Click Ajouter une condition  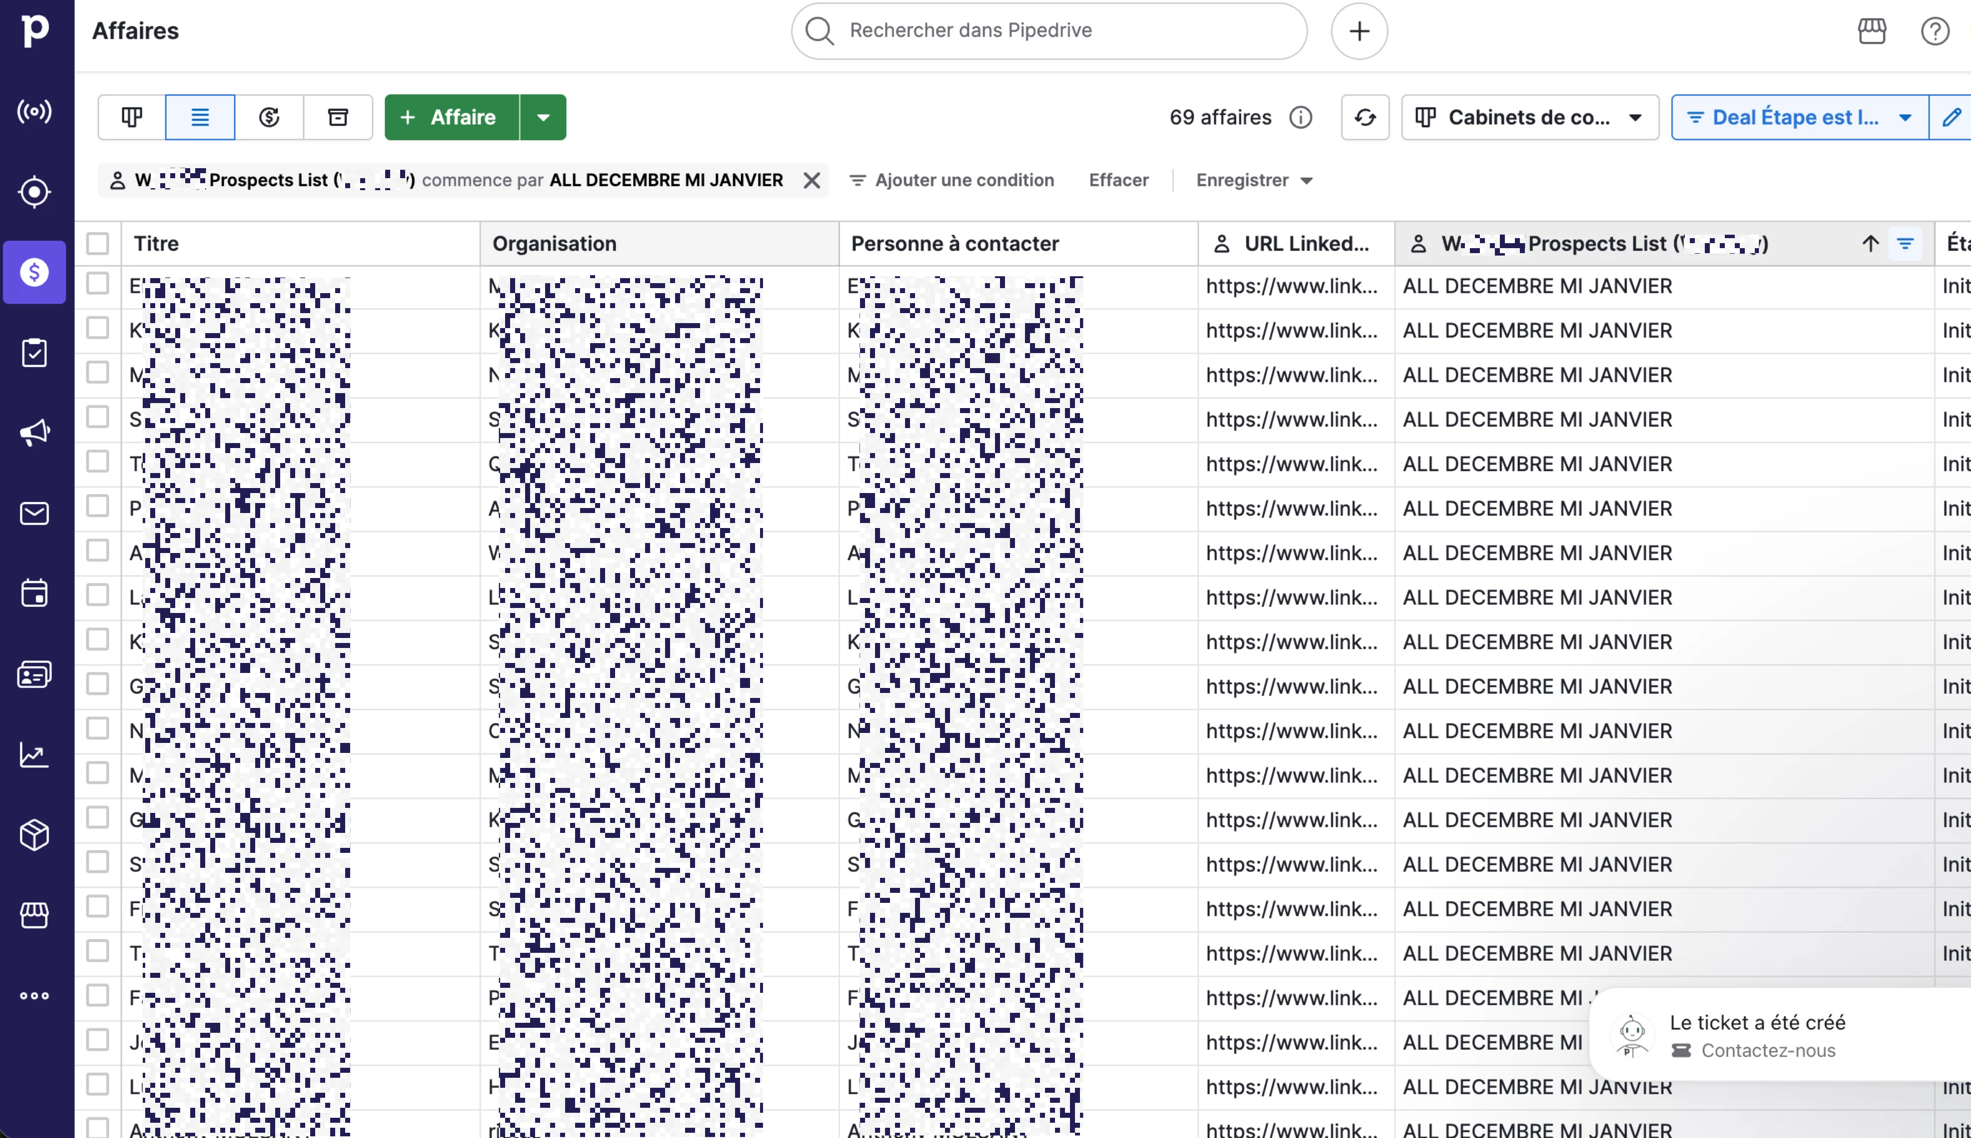951,180
